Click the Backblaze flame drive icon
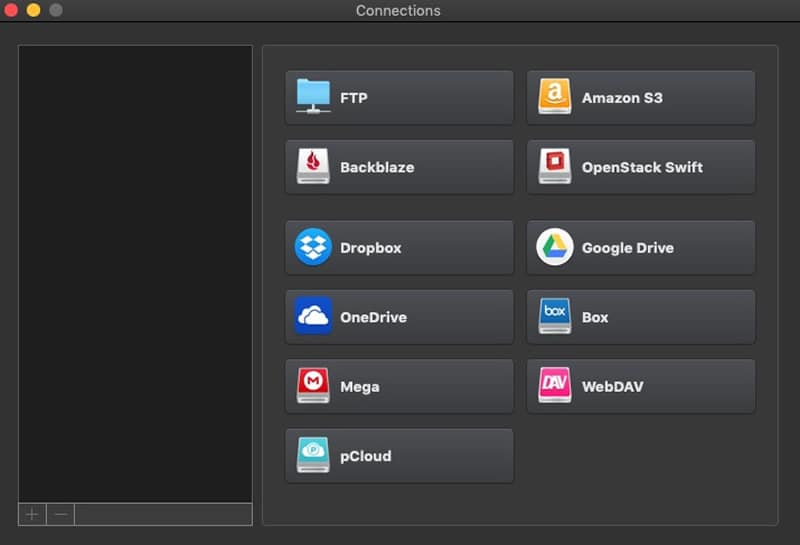Screen dimensions: 800x545 313,166
